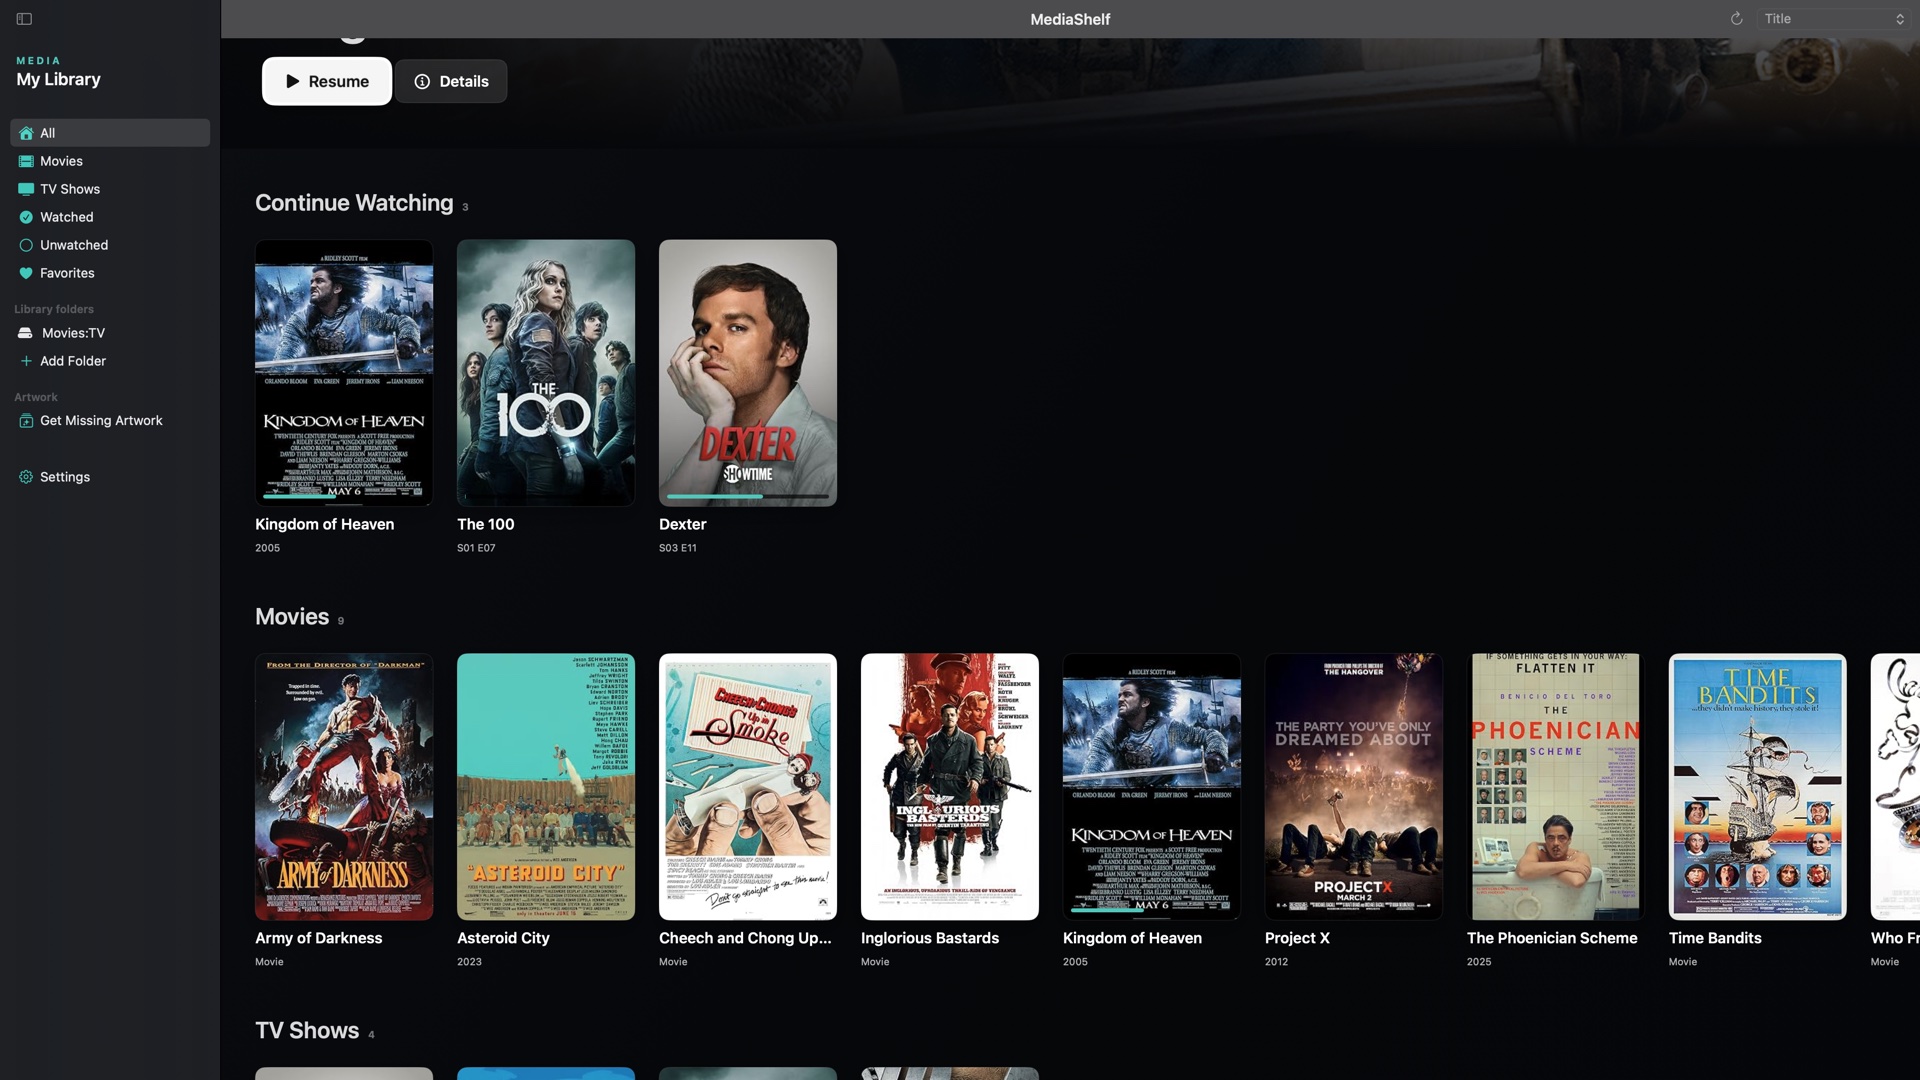This screenshot has width=1920, height=1080.
Task: Click The 100 title text
Action: pos(486,524)
